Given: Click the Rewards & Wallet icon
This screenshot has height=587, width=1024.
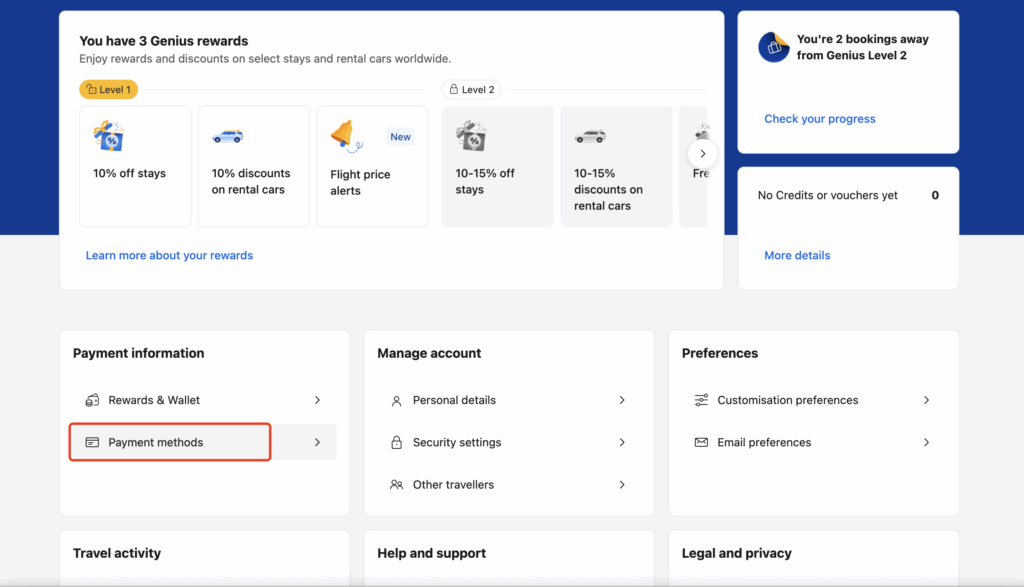Looking at the screenshot, I should [92, 400].
